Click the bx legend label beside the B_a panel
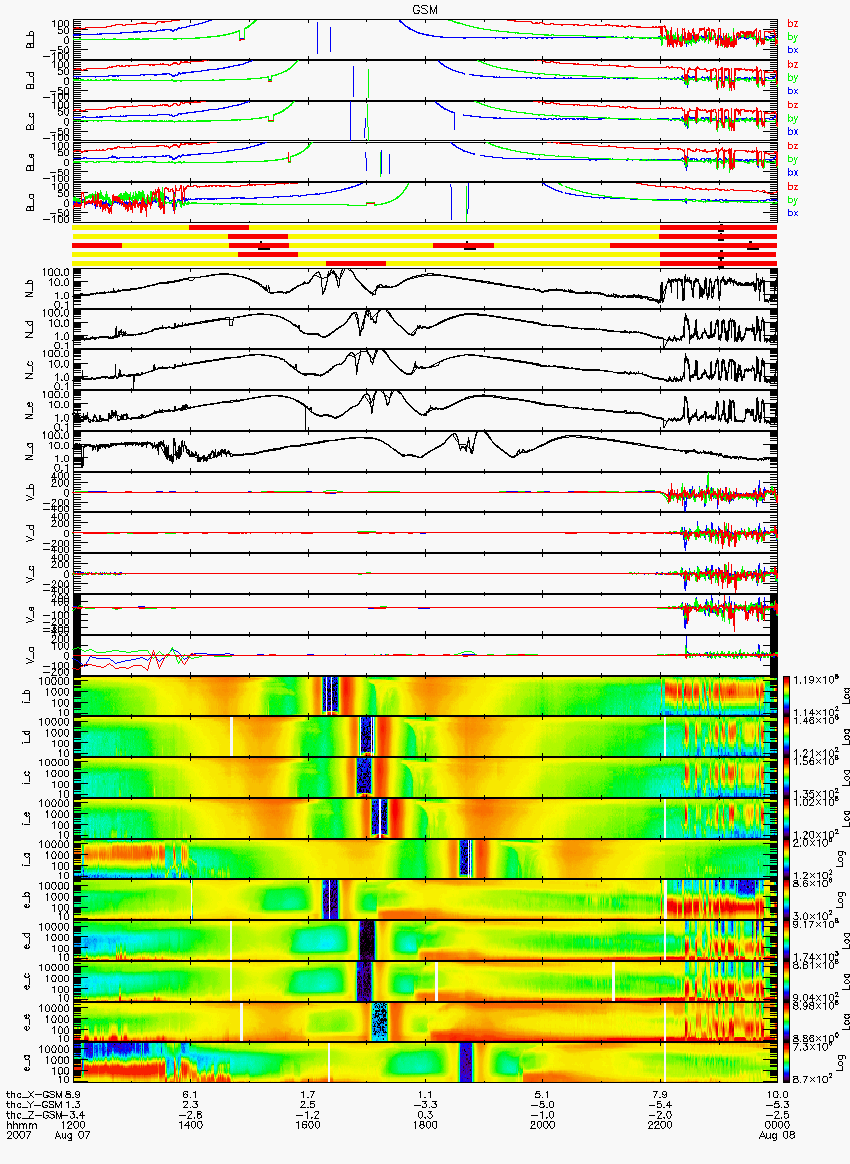850x1164 pixels. click(x=793, y=213)
